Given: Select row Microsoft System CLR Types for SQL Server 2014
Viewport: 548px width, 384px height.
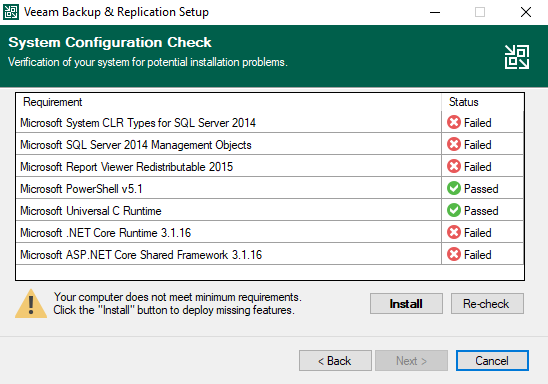Looking at the screenshot, I should click(269, 123).
